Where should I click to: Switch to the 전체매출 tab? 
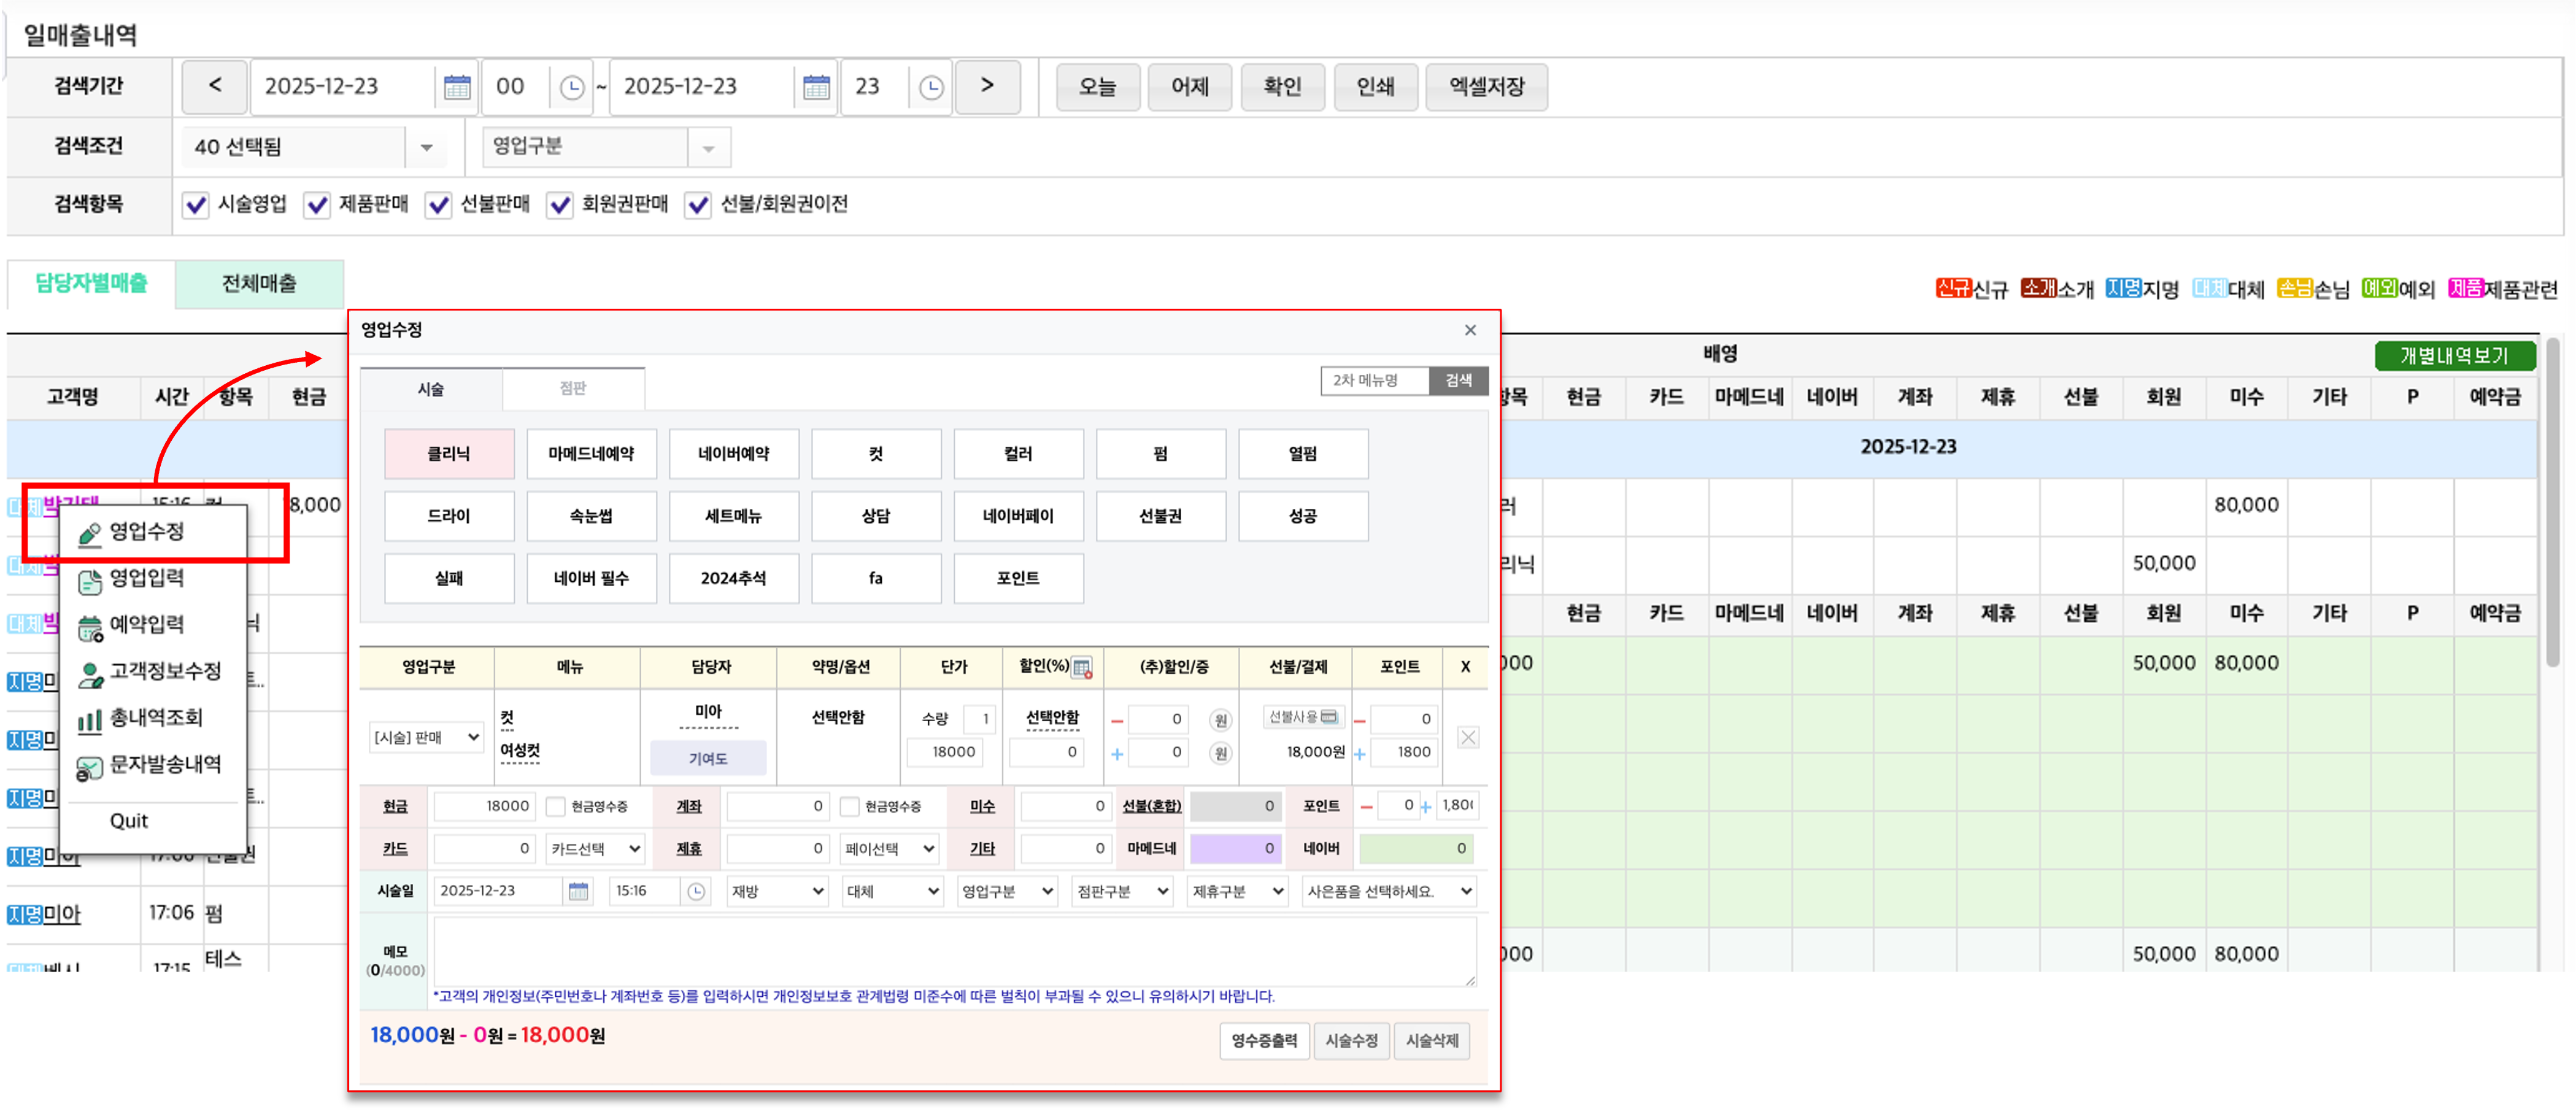click(259, 284)
